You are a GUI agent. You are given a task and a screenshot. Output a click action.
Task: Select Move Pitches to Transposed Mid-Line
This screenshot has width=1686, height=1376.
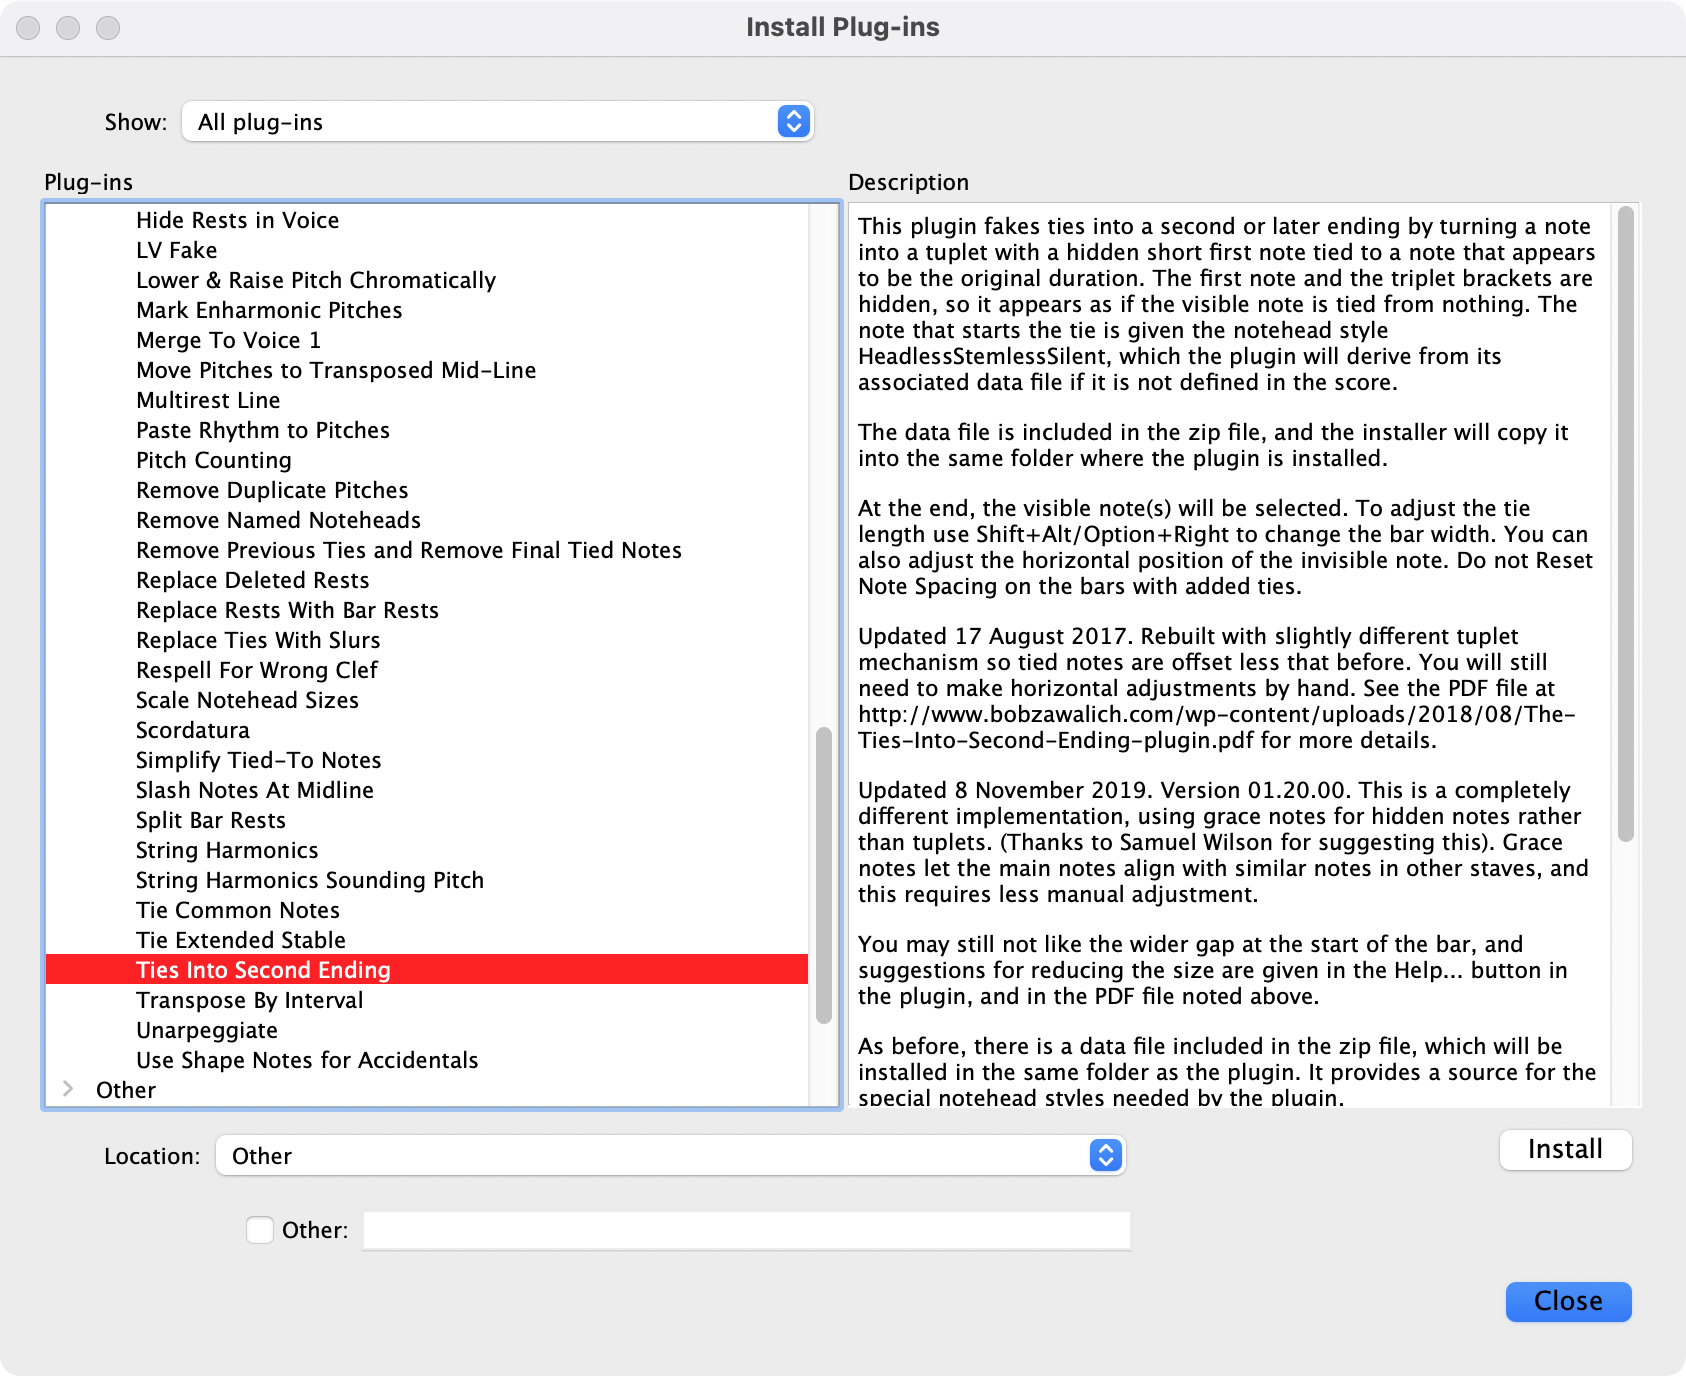tap(336, 370)
